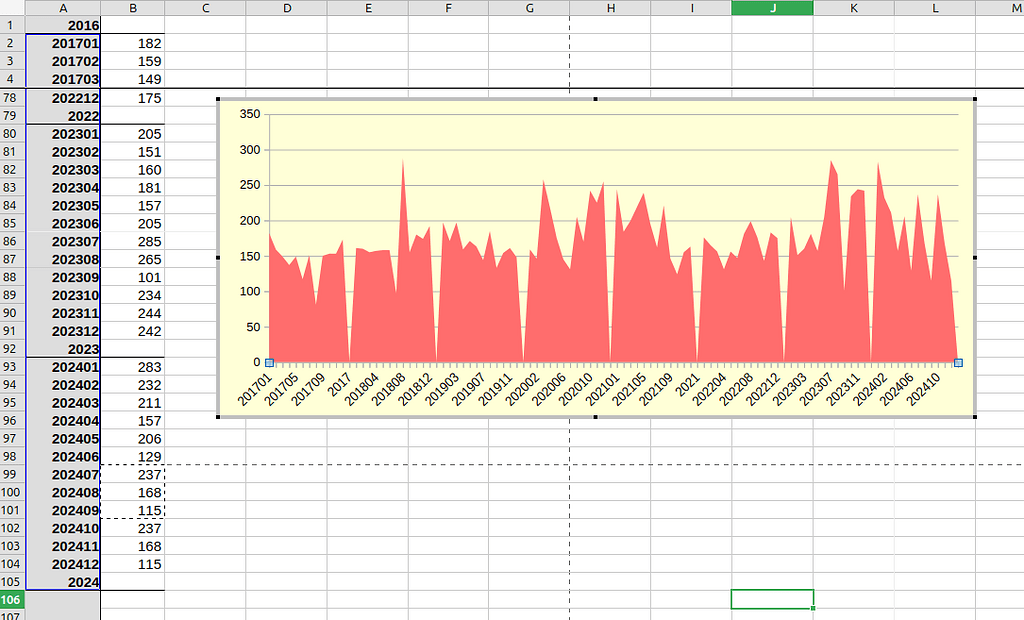Viewport: 1024px width, 620px height.
Task: Click the chart's top-center sizing handle
Action: (597, 100)
